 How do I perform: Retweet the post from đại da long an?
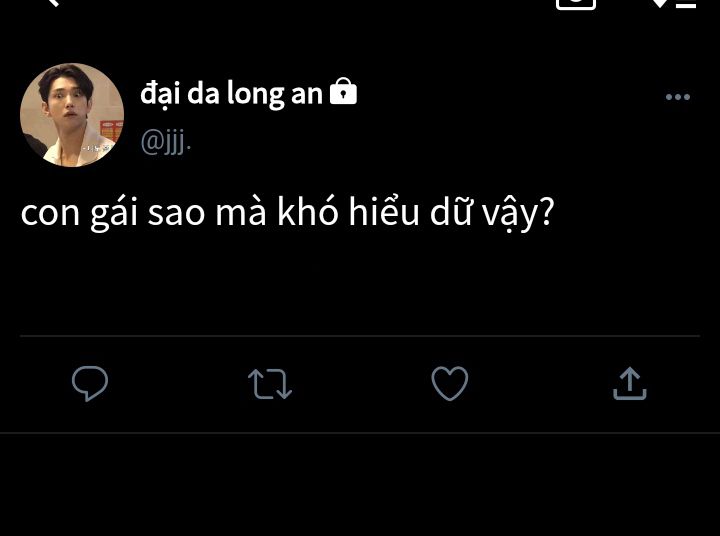tap(270, 384)
